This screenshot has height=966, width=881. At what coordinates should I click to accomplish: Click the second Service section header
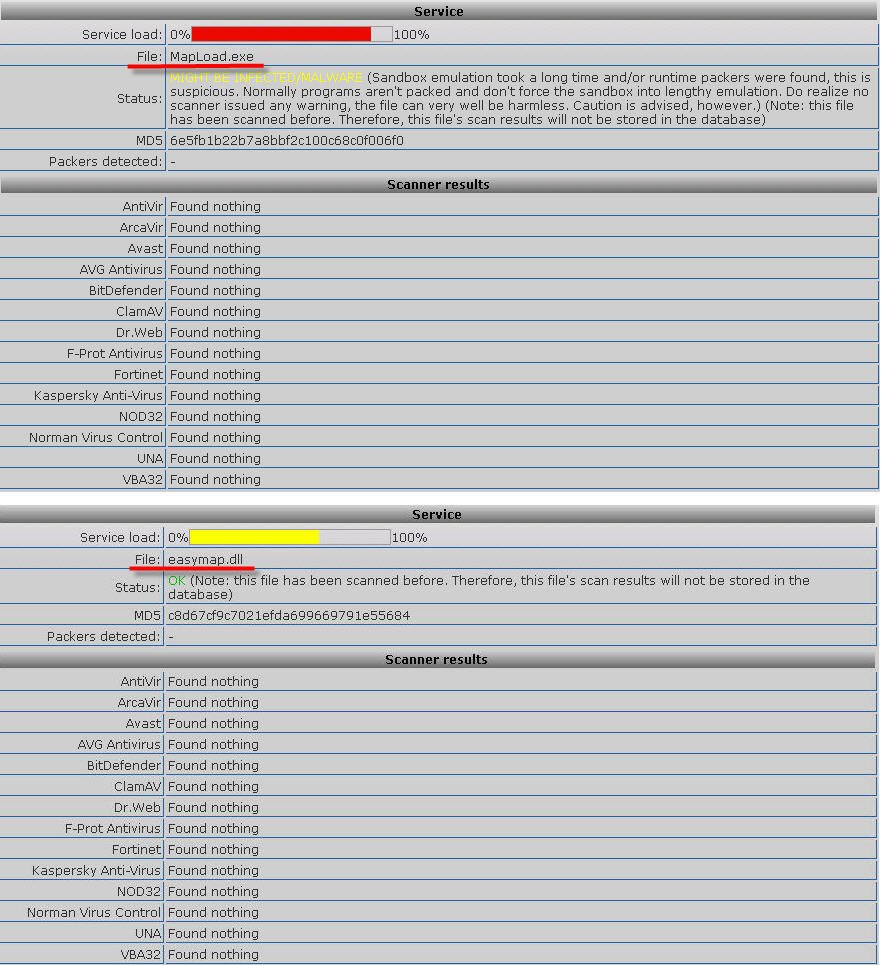437,514
